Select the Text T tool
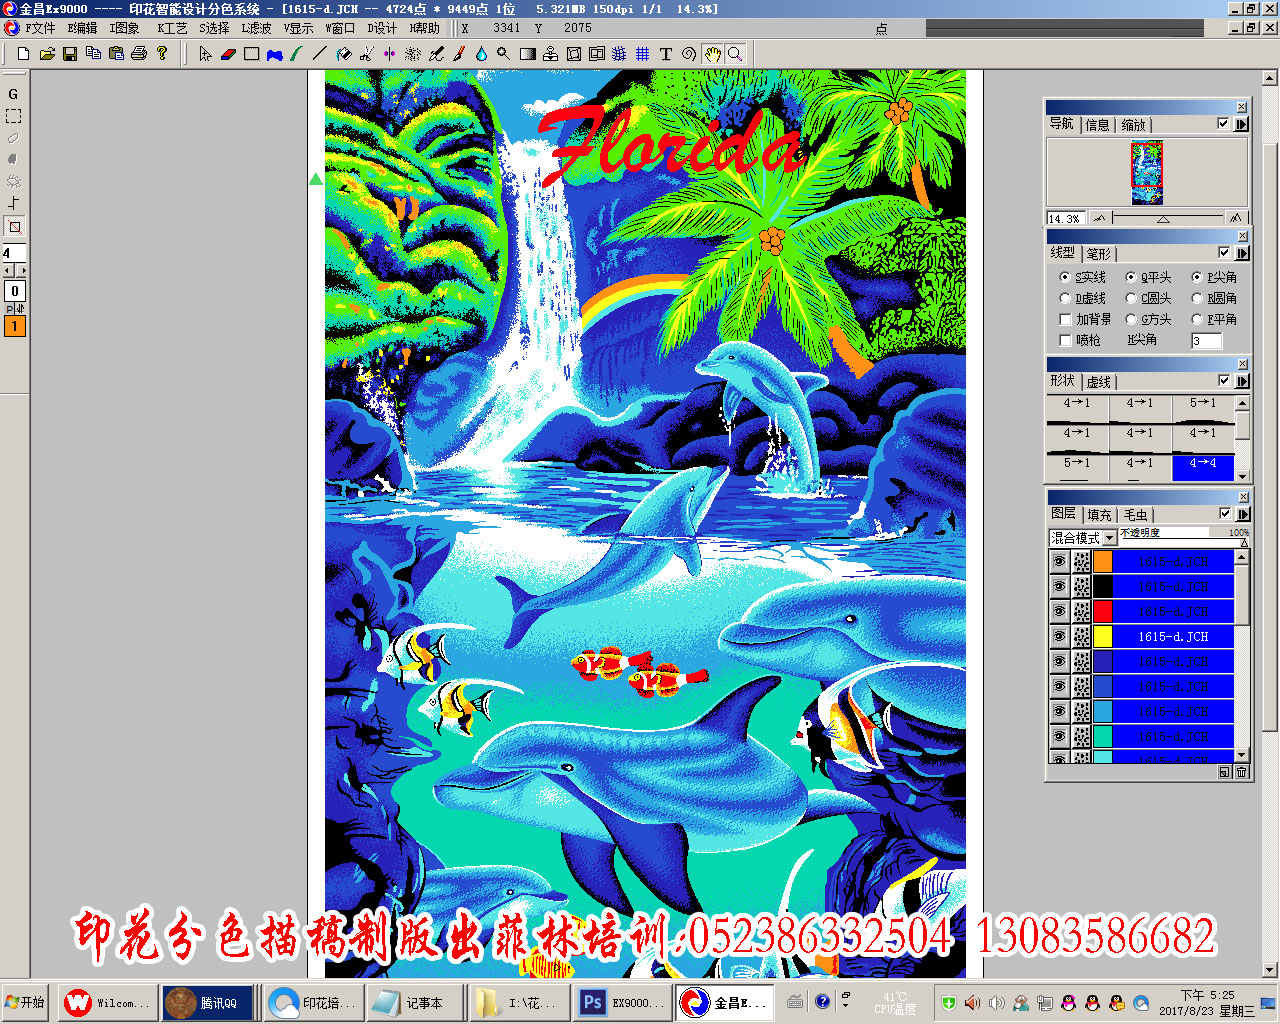 click(x=666, y=54)
